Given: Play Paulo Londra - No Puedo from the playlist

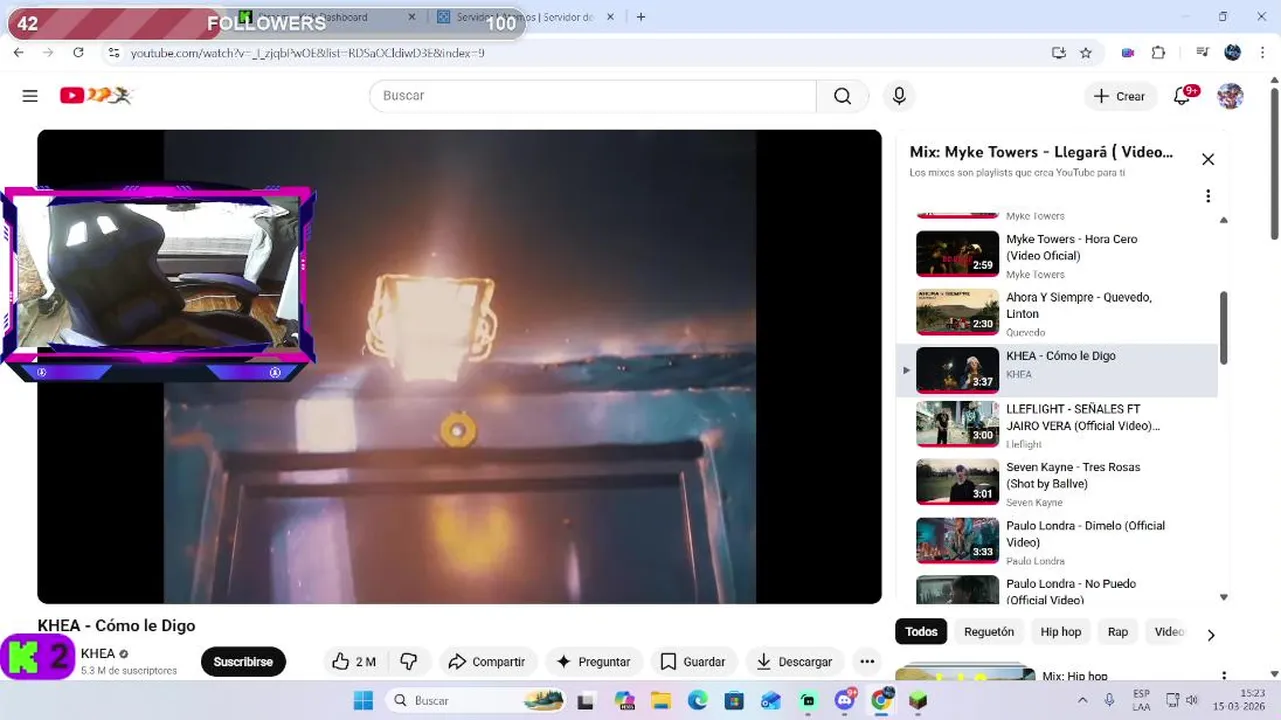Looking at the screenshot, I should pos(1057,589).
